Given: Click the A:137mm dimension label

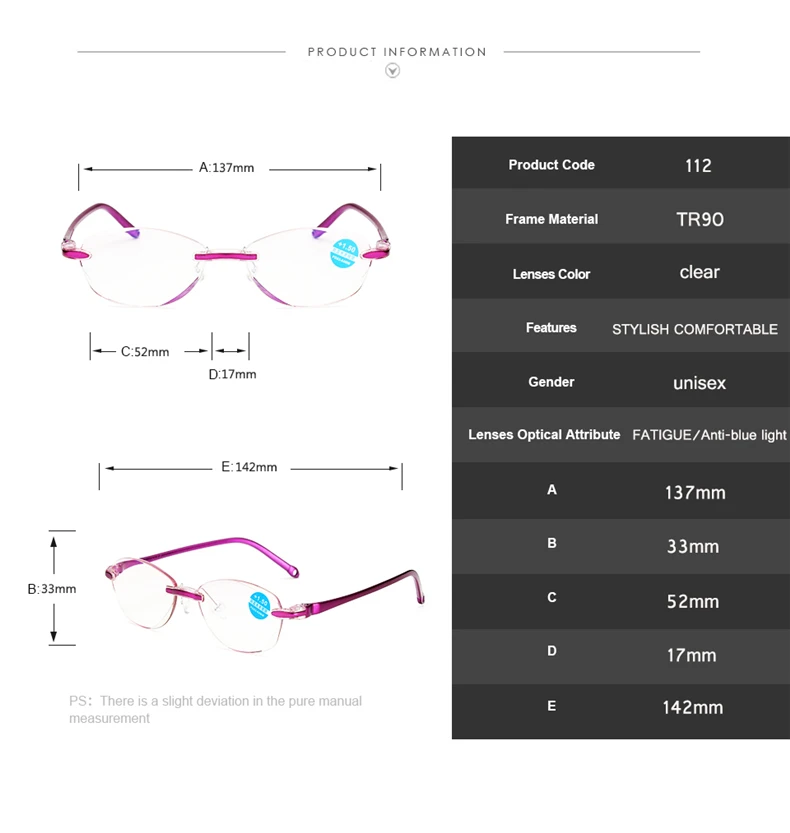Looking at the screenshot, I should 226,168.
